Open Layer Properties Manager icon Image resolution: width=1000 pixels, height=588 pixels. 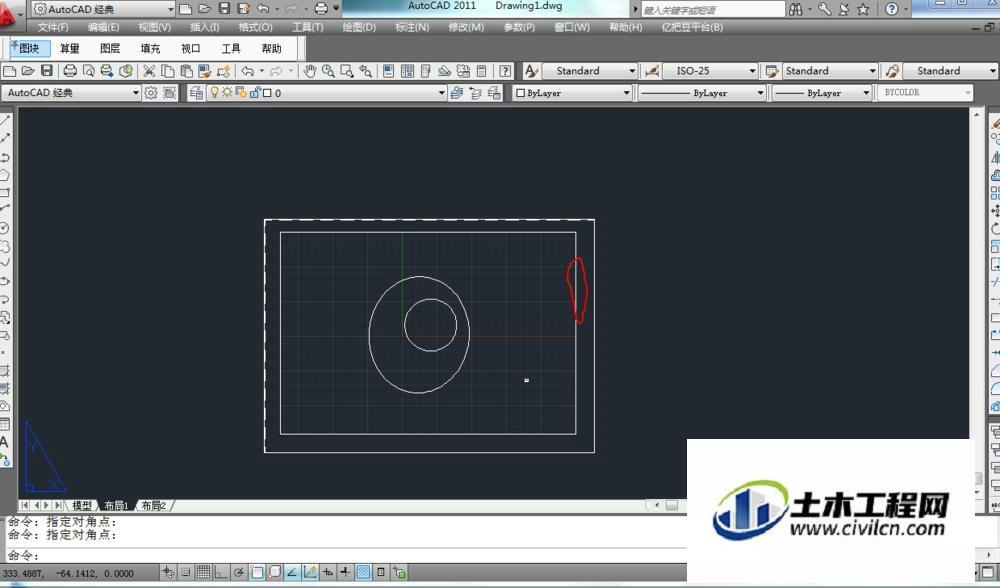[196, 93]
